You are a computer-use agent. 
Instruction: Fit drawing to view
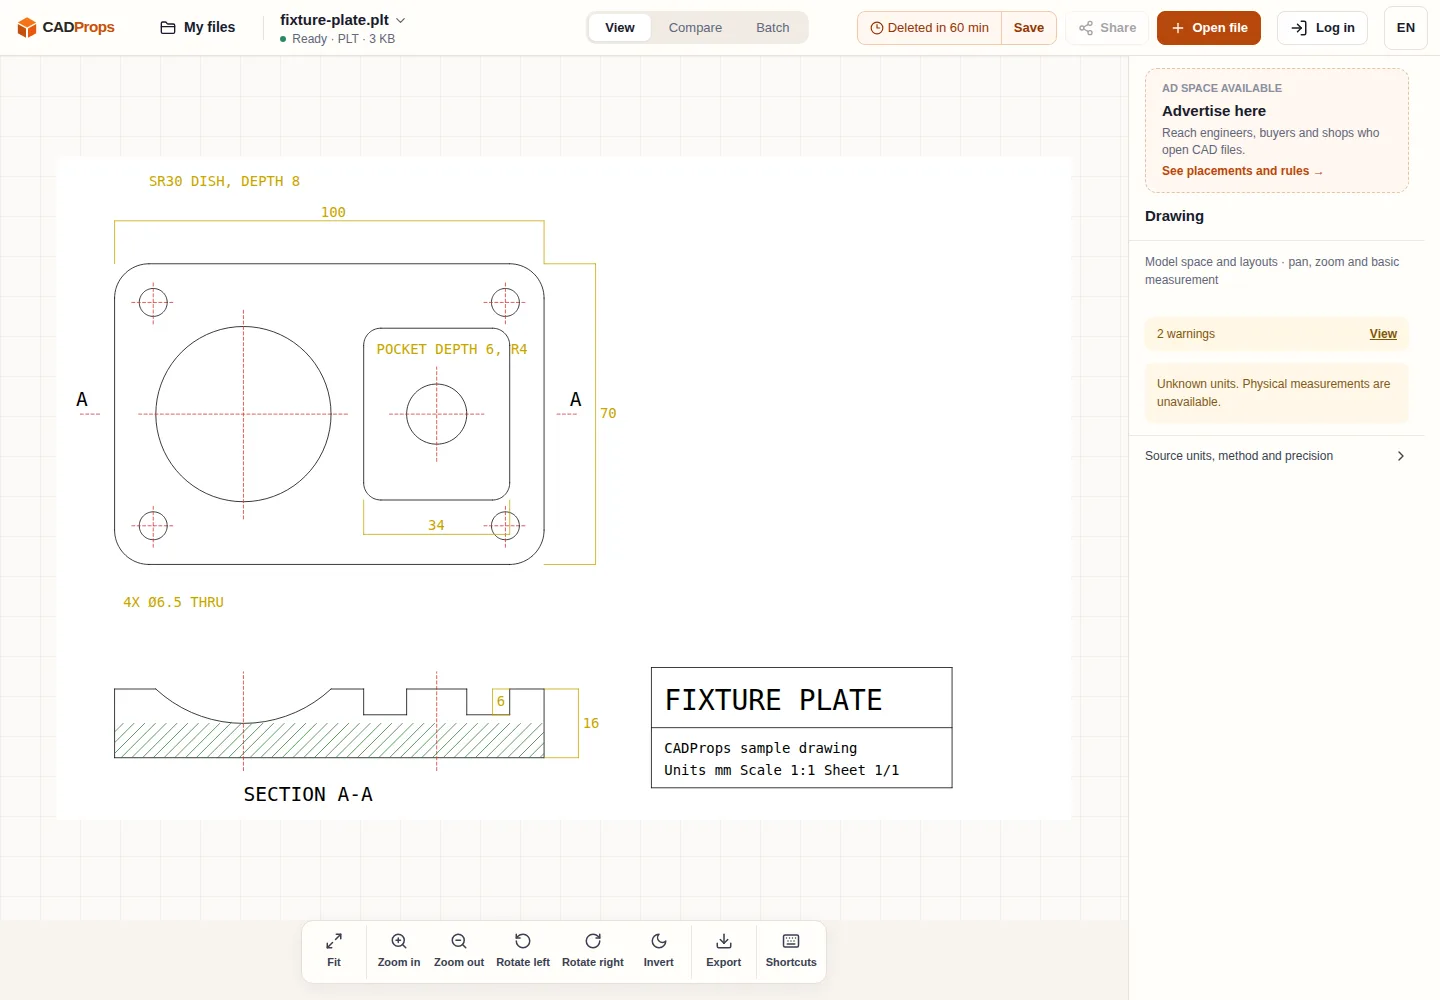pyautogui.click(x=334, y=950)
